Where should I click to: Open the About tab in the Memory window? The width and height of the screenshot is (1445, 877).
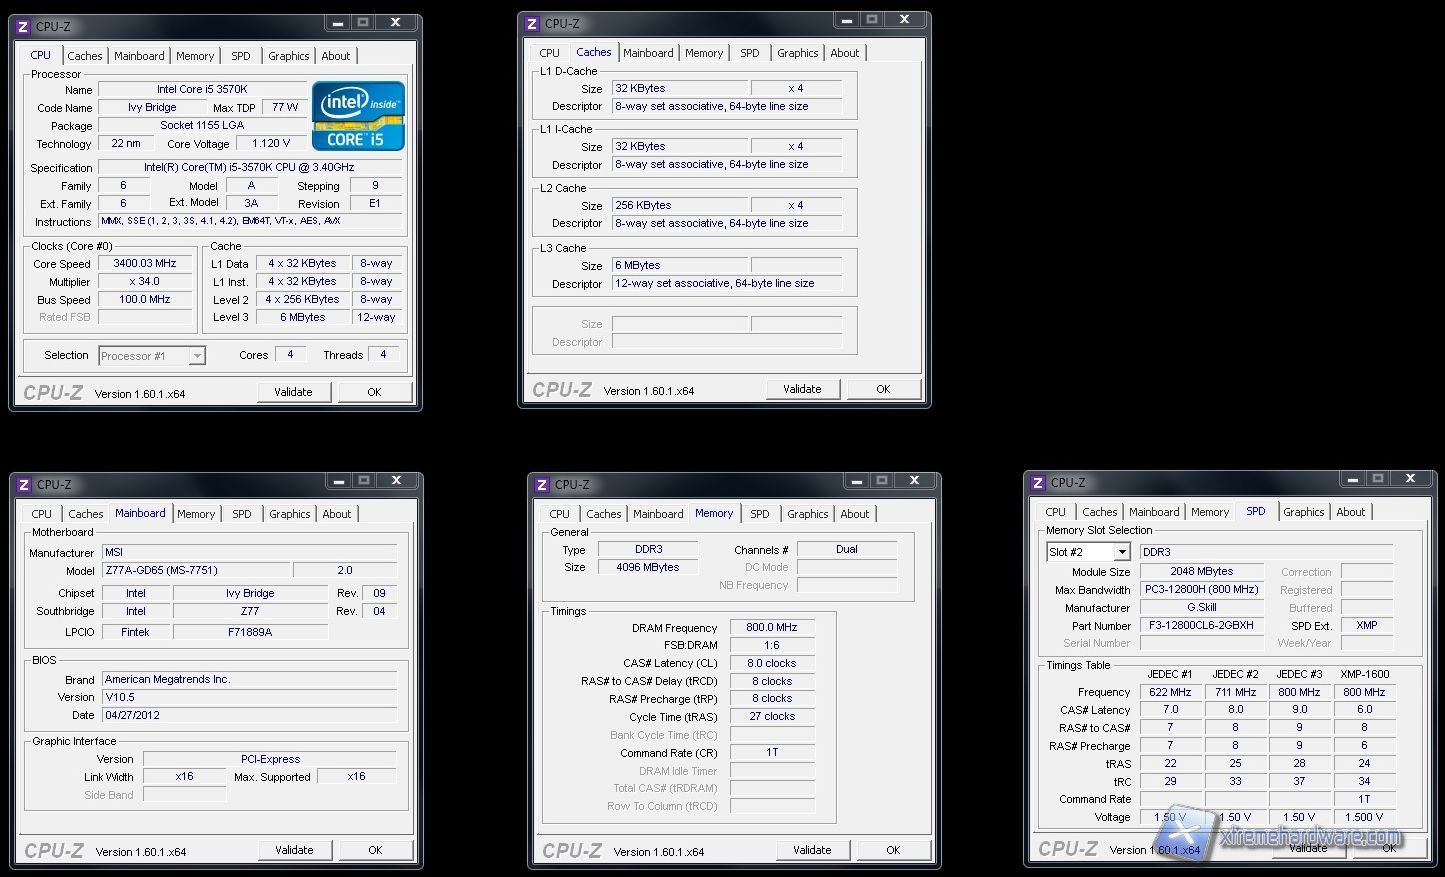pyautogui.click(x=854, y=514)
